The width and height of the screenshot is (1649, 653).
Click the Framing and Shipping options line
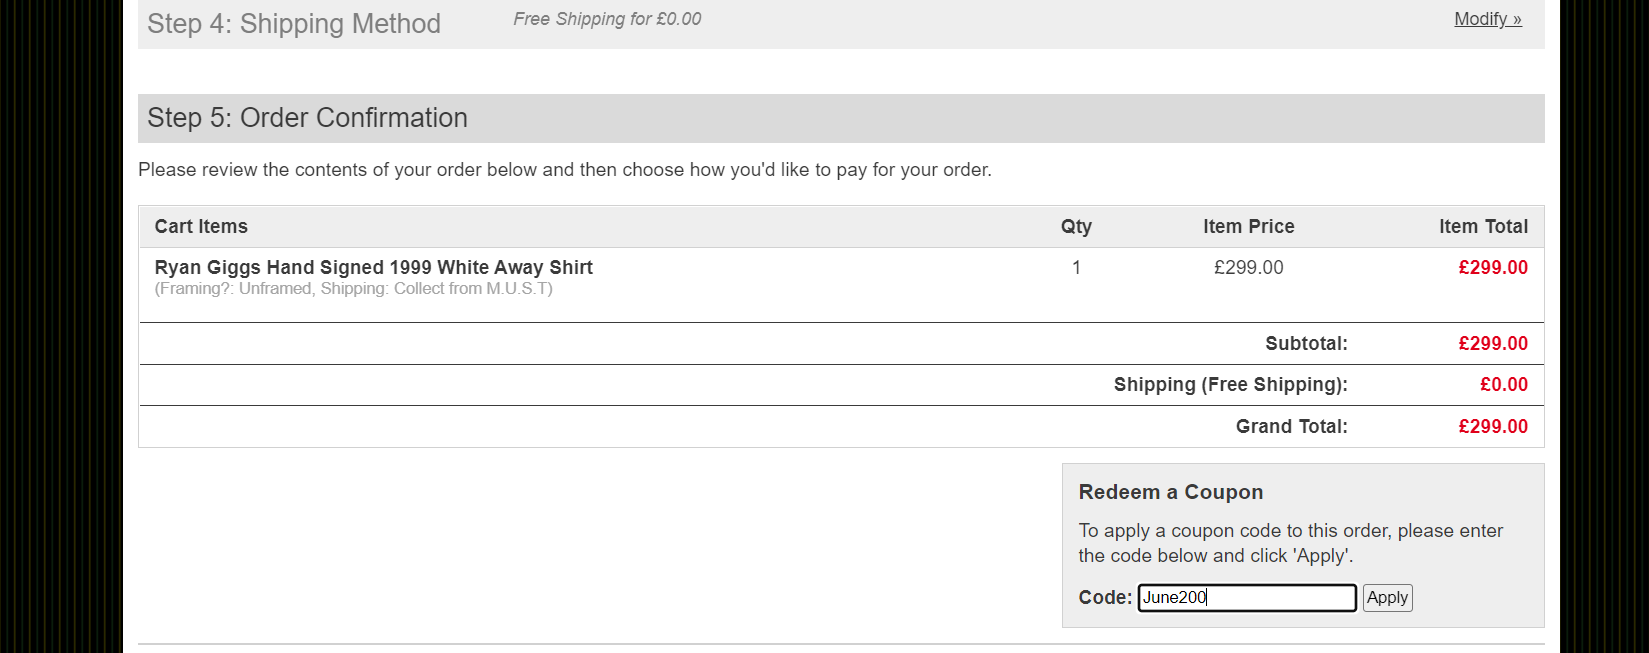click(353, 289)
